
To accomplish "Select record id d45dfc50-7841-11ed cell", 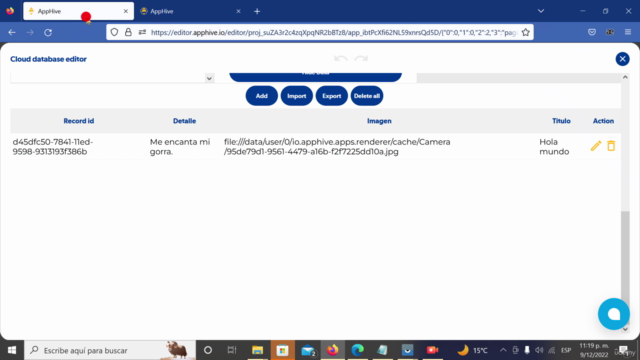I will (53, 147).
